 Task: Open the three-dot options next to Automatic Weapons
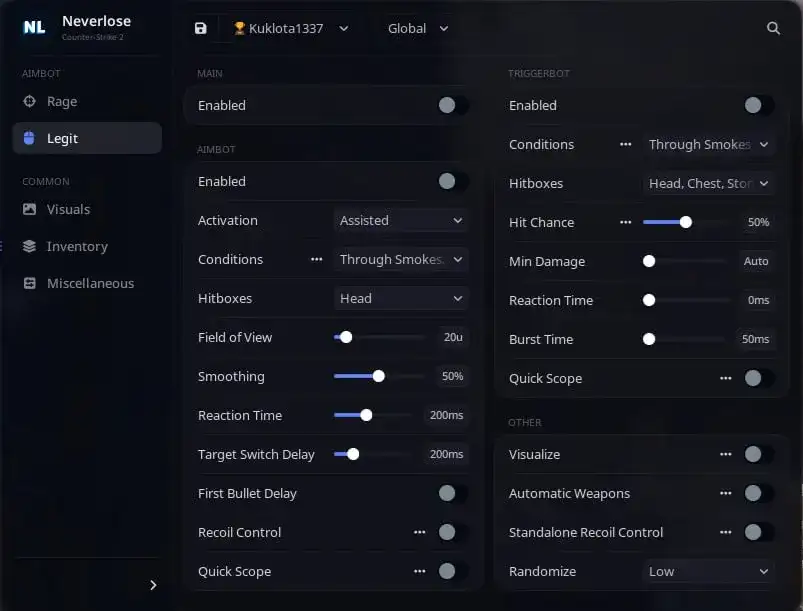click(725, 493)
